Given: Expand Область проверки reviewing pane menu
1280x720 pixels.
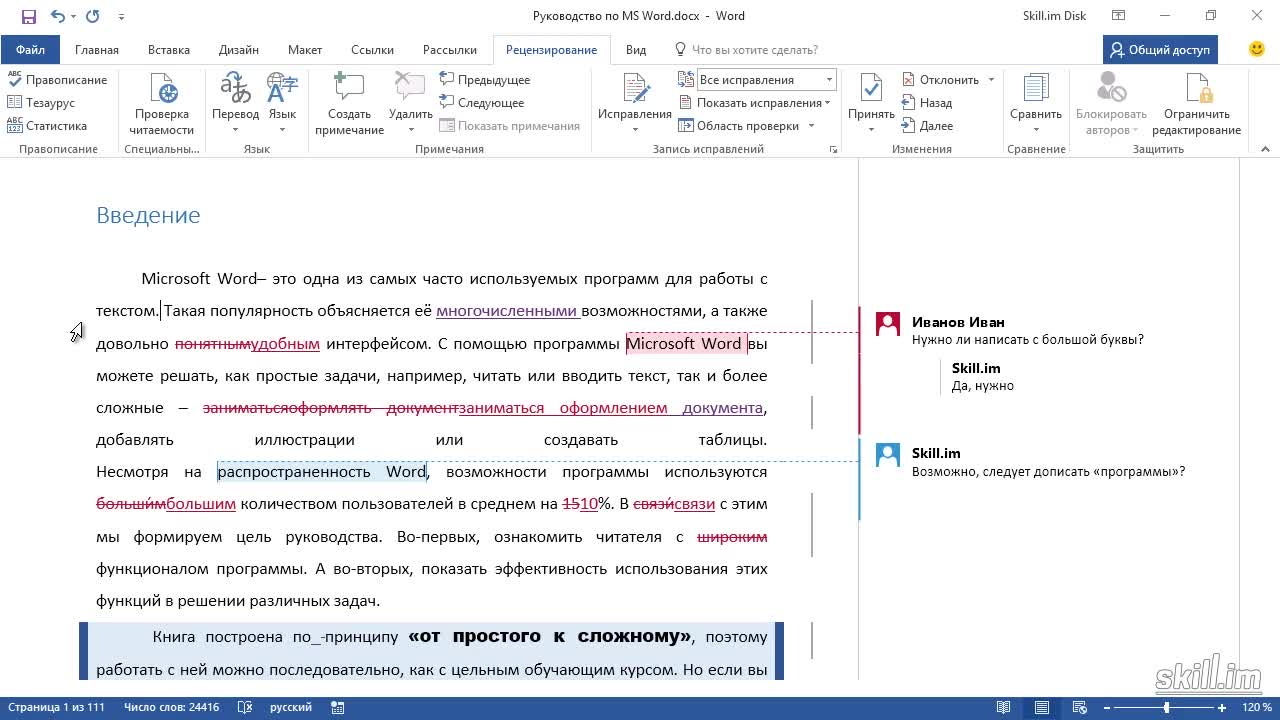Looking at the screenshot, I should click(747, 126).
